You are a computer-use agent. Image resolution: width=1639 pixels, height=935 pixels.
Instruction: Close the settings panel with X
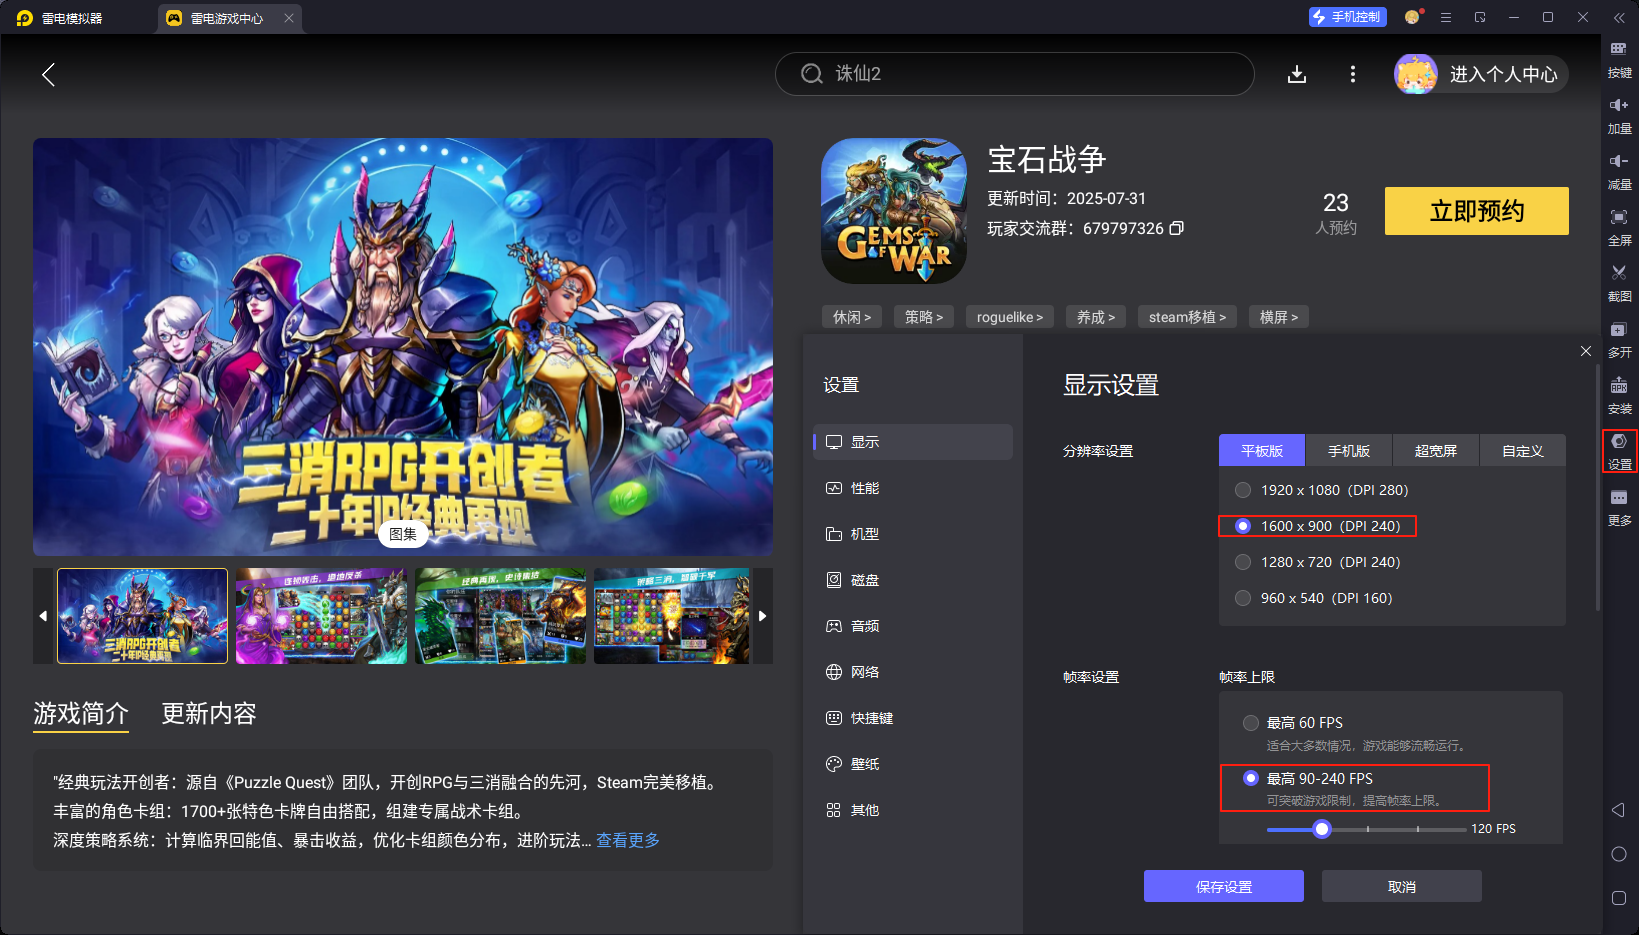coord(1586,351)
